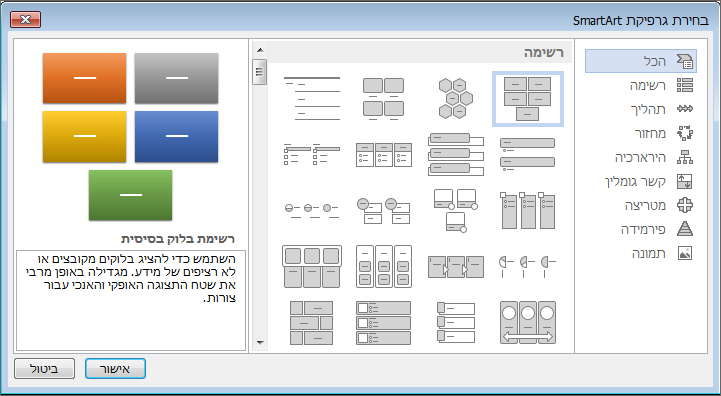Pick the Vertical Box List layout
The image size is (721, 396).
point(455,155)
